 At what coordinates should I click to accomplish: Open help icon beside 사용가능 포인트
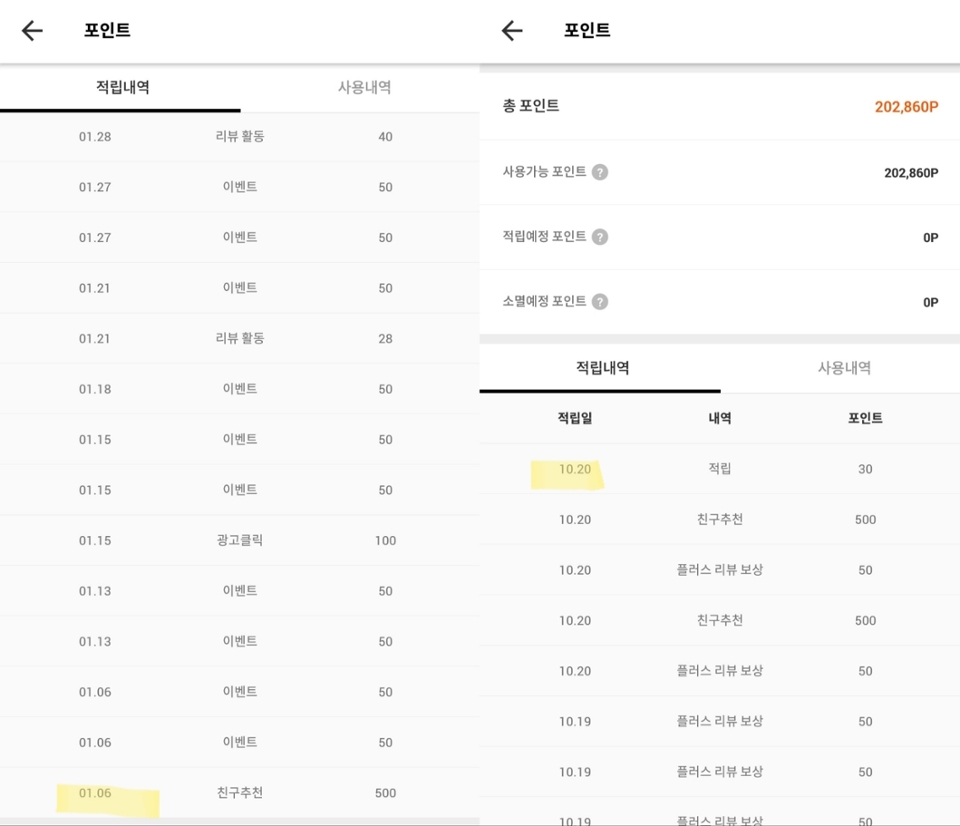(600, 172)
